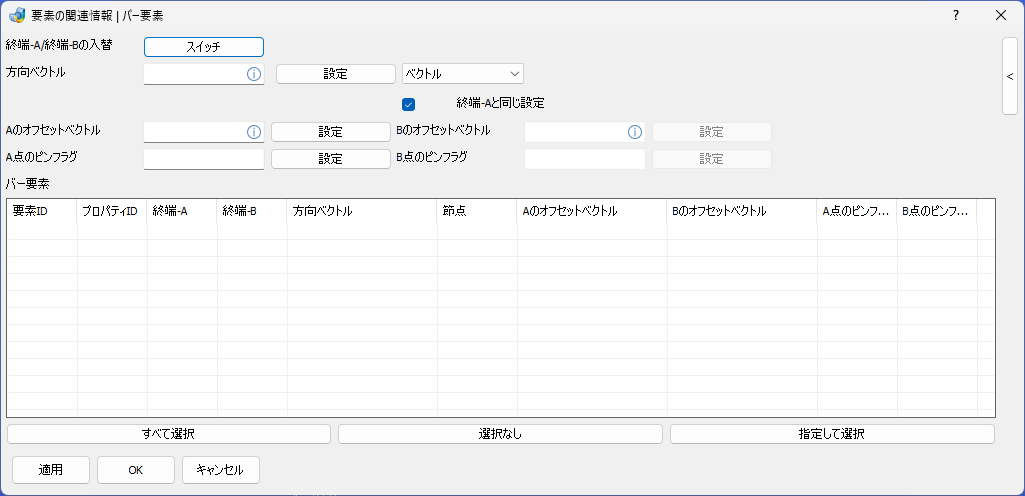This screenshot has height=496, width=1025.
Task: Click the help question mark in title bar
Action: tap(956, 16)
